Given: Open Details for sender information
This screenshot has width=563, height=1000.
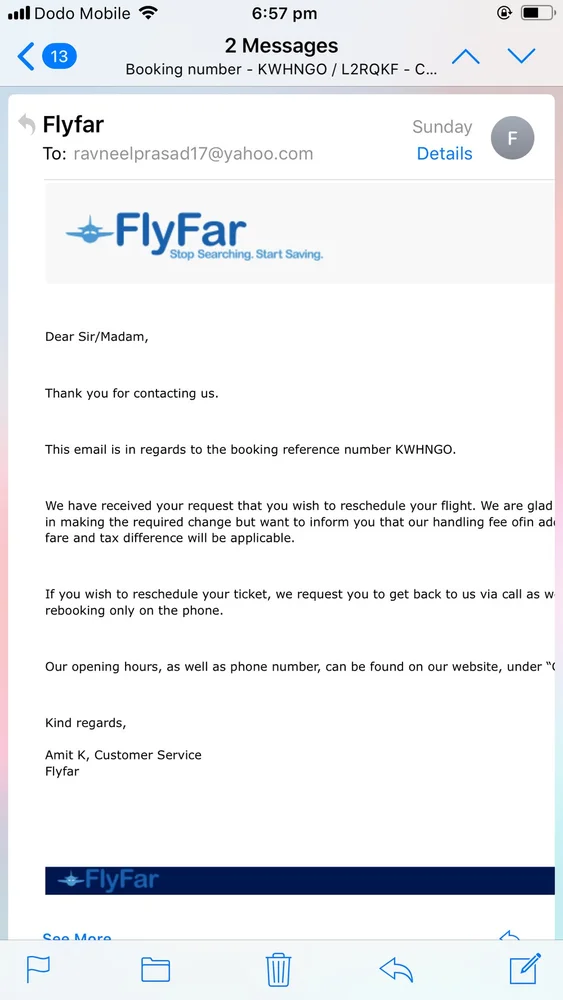Looking at the screenshot, I should (444, 154).
